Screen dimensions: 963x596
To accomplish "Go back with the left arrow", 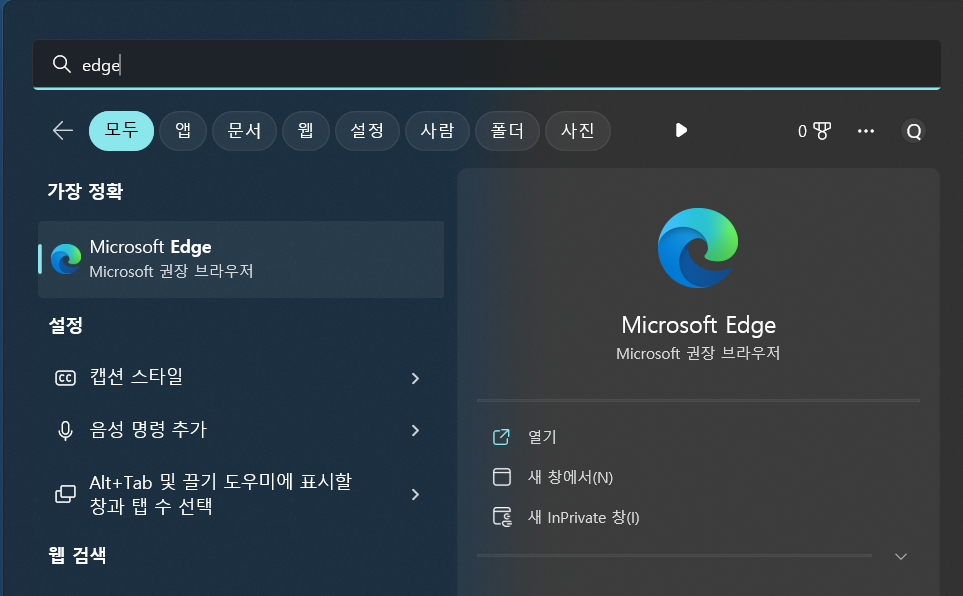I will tap(63, 130).
